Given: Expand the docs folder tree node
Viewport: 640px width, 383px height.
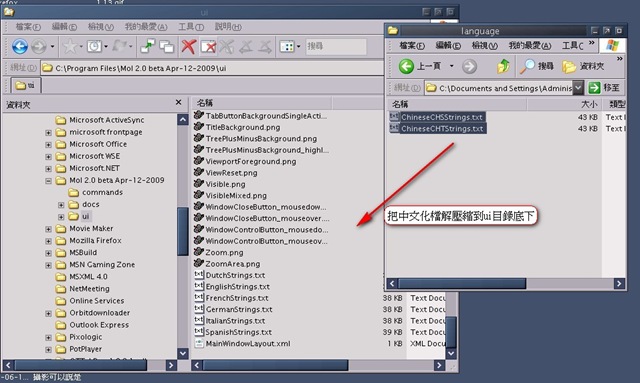Looking at the screenshot, I should point(61,205).
